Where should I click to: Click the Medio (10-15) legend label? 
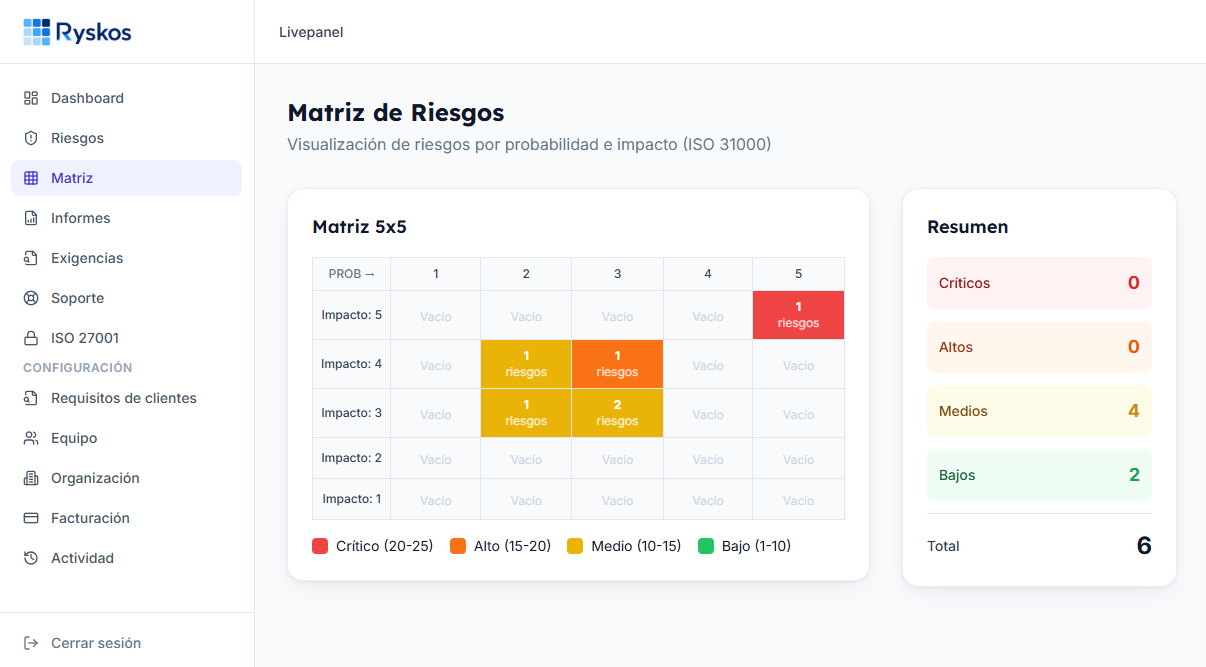coord(636,546)
